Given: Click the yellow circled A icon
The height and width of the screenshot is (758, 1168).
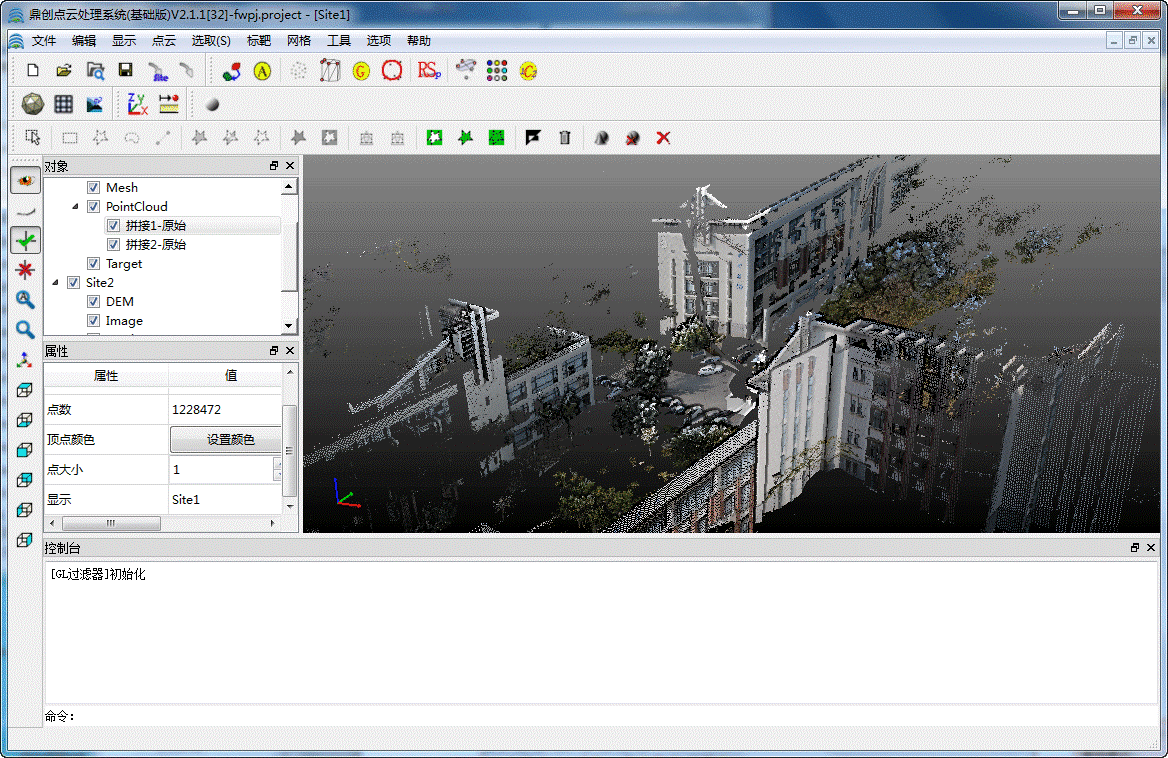Looking at the screenshot, I should [x=262, y=71].
